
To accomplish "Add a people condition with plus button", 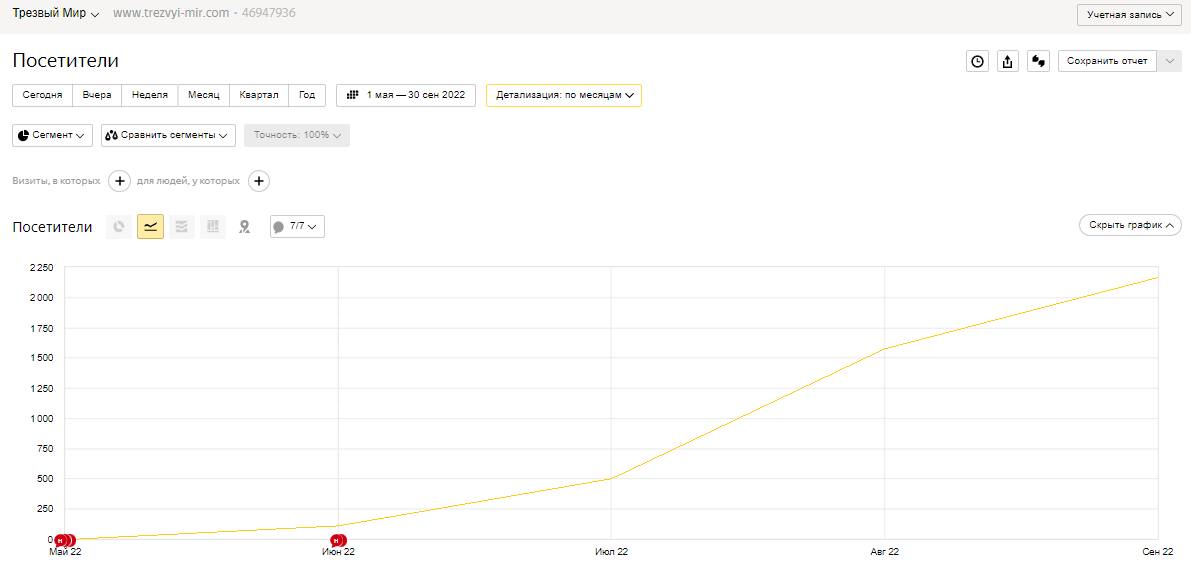I will click(258, 181).
